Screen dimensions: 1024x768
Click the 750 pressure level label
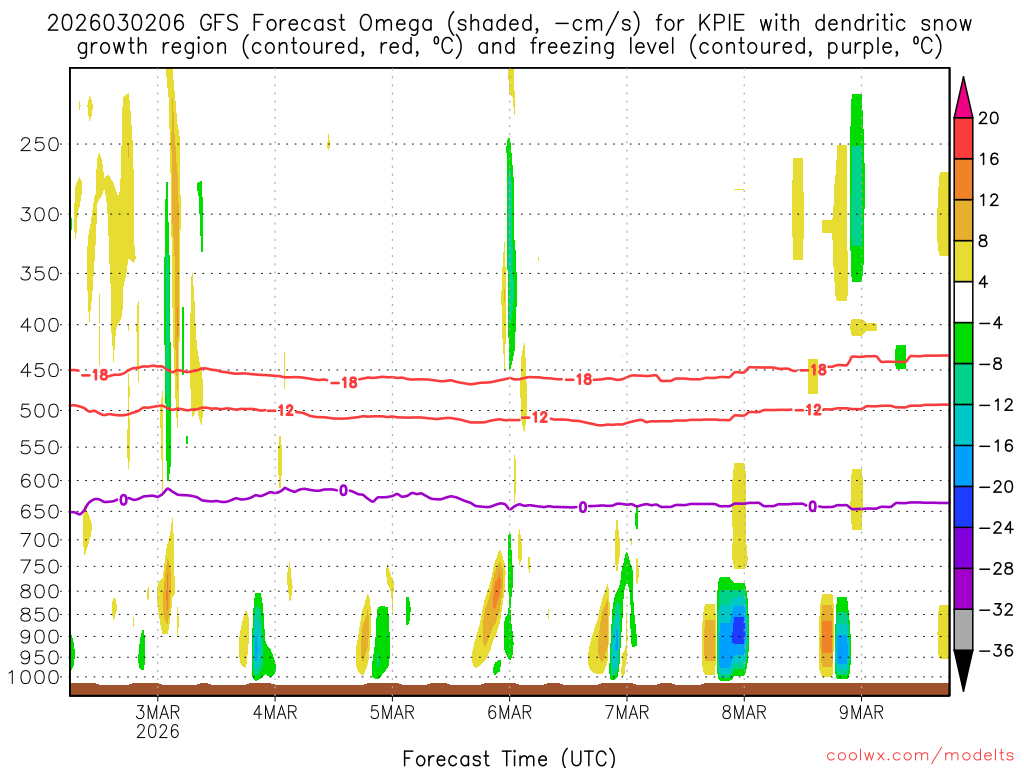click(40, 566)
